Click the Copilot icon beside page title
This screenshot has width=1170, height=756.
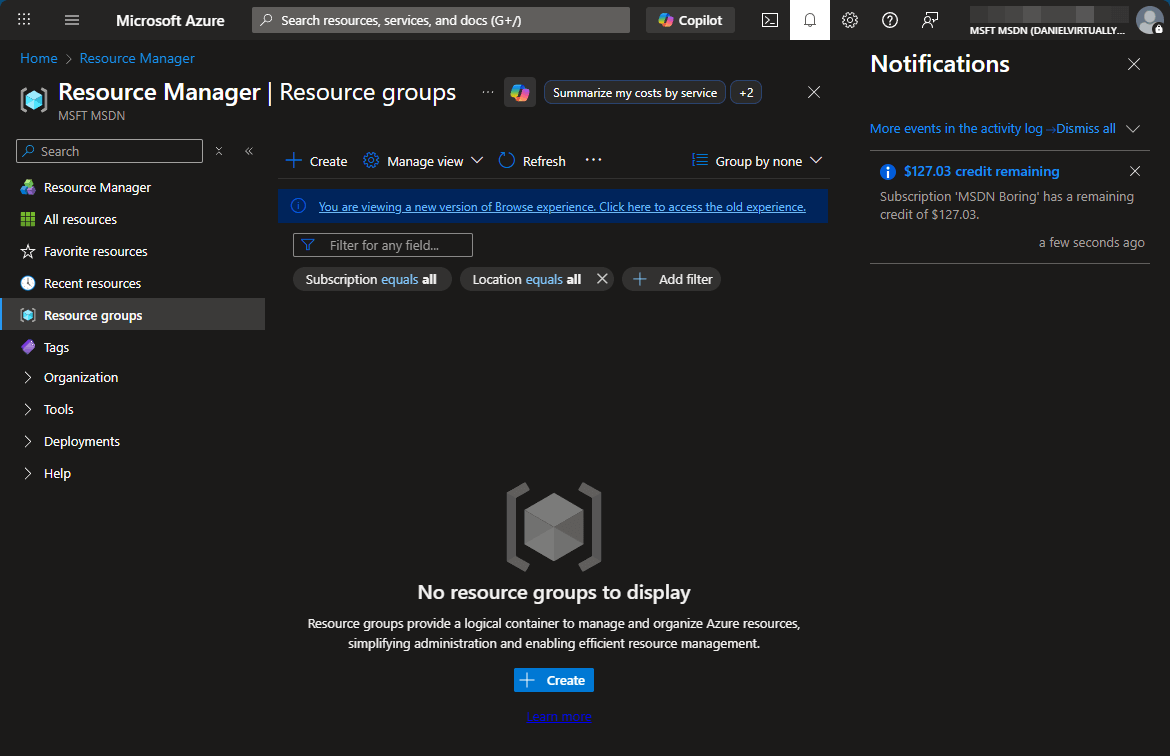click(x=519, y=93)
